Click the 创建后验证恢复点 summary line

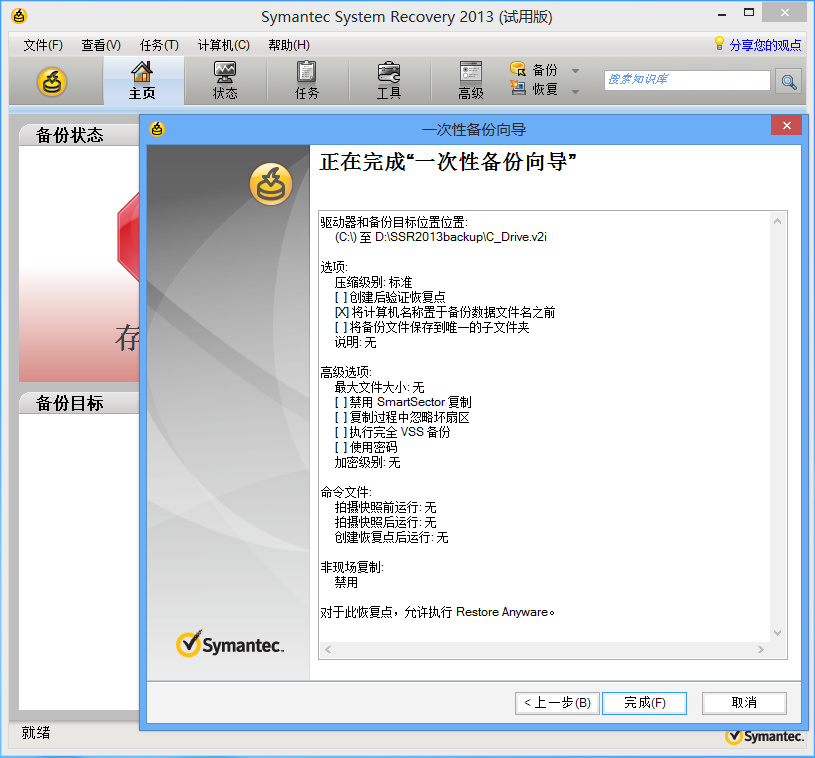390,297
